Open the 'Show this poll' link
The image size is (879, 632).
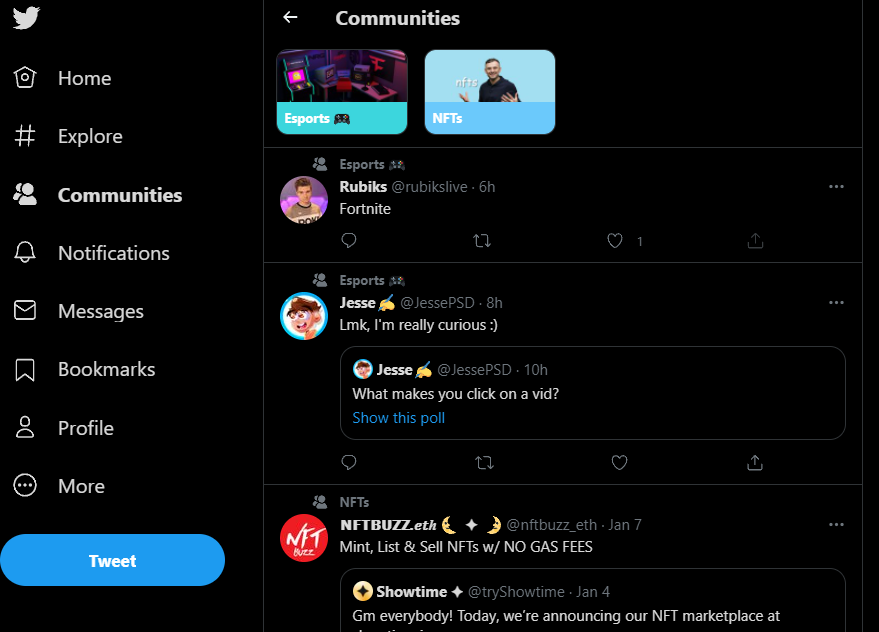click(x=398, y=418)
